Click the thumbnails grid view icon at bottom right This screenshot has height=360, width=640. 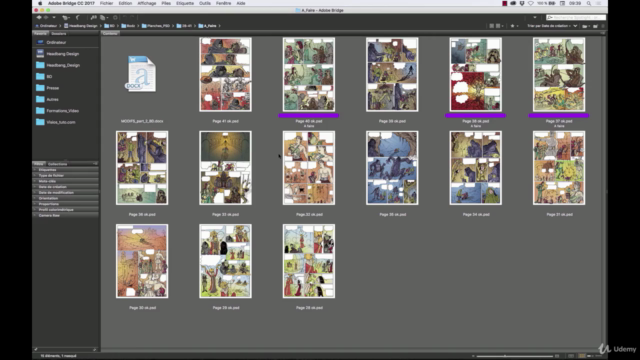tap(582, 356)
